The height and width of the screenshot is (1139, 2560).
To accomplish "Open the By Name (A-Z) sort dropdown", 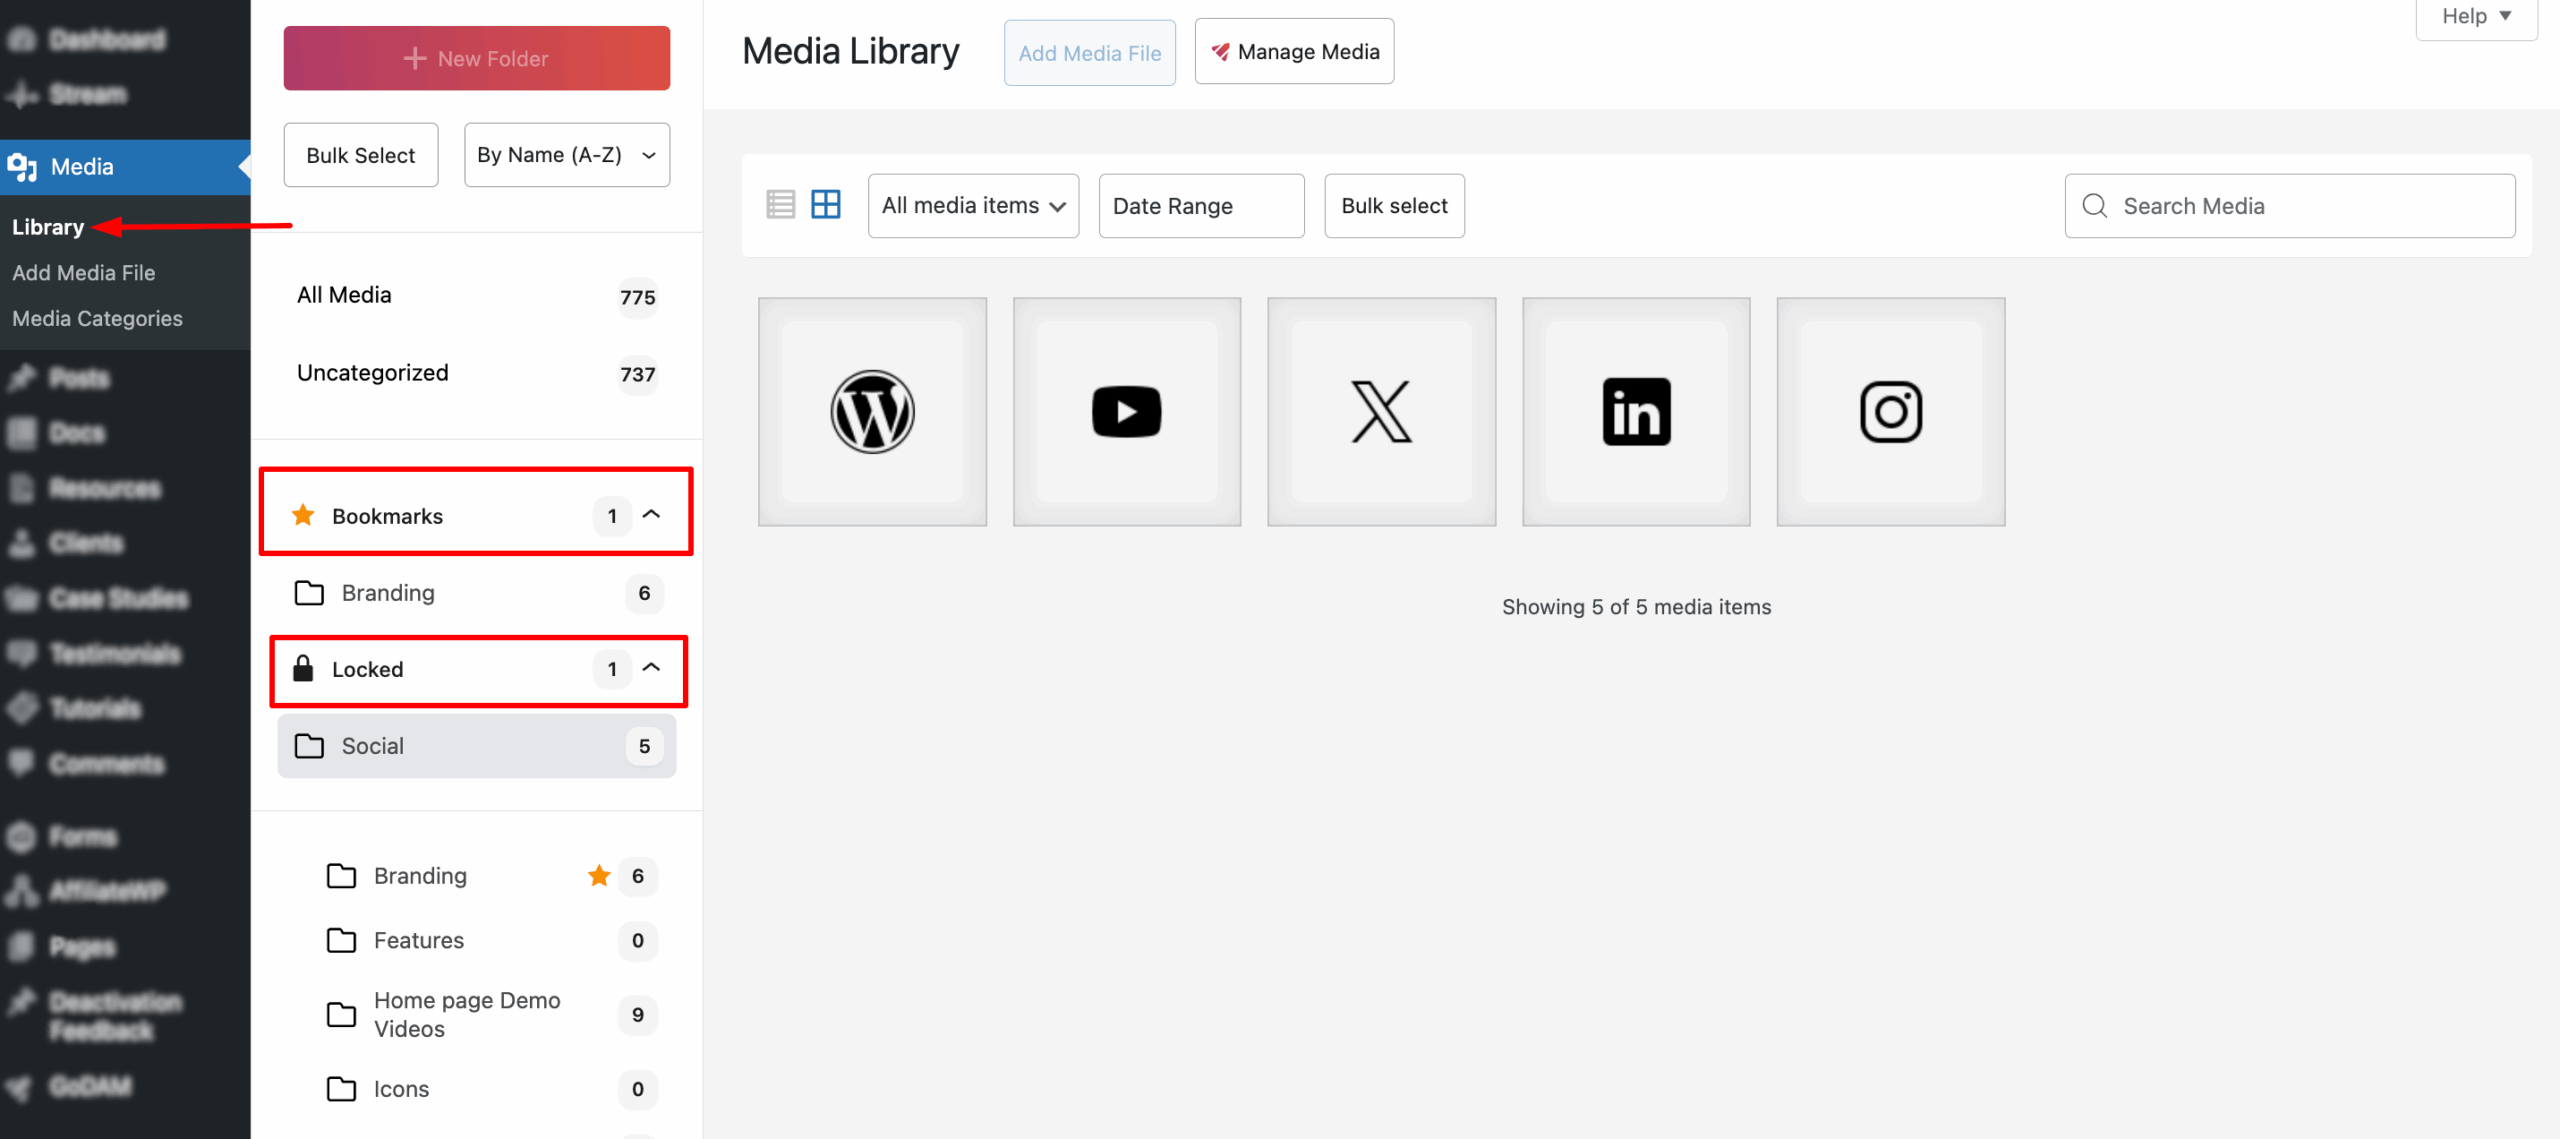I will (566, 154).
